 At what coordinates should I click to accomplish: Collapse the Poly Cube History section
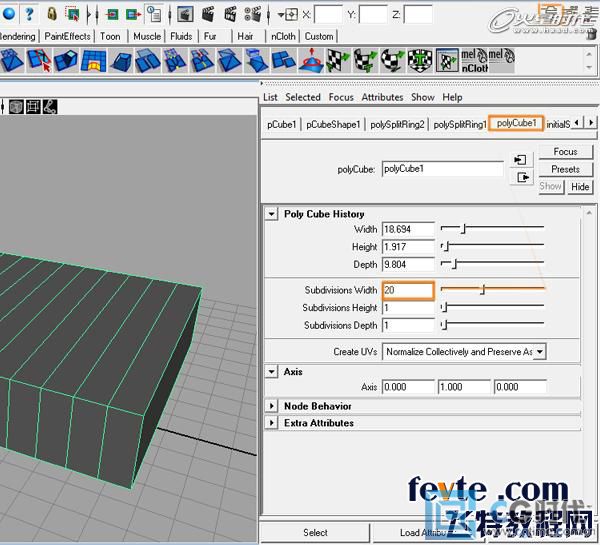(x=271, y=214)
